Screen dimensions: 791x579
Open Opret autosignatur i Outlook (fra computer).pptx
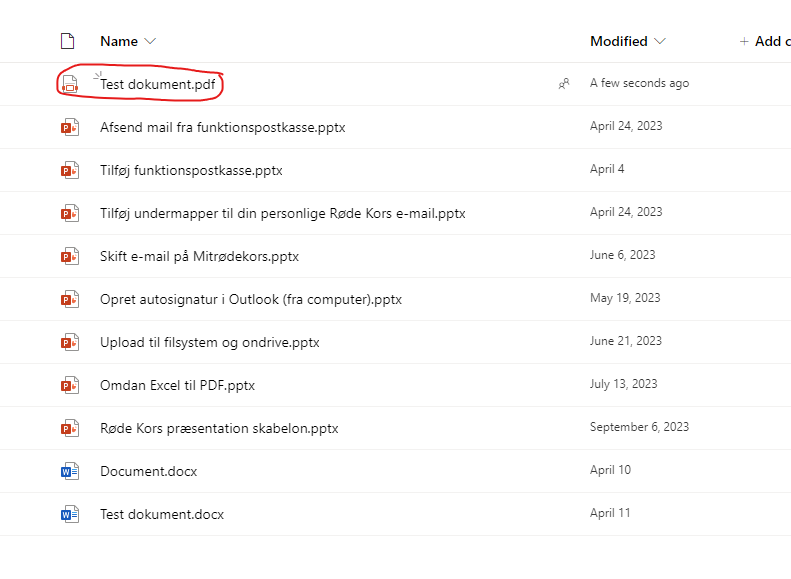tap(251, 300)
